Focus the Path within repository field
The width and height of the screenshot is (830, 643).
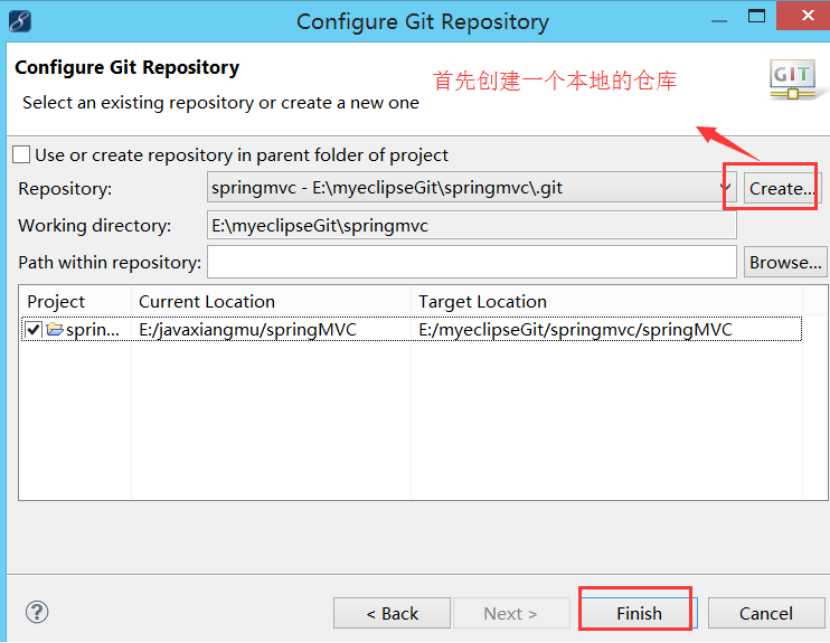pos(472,262)
